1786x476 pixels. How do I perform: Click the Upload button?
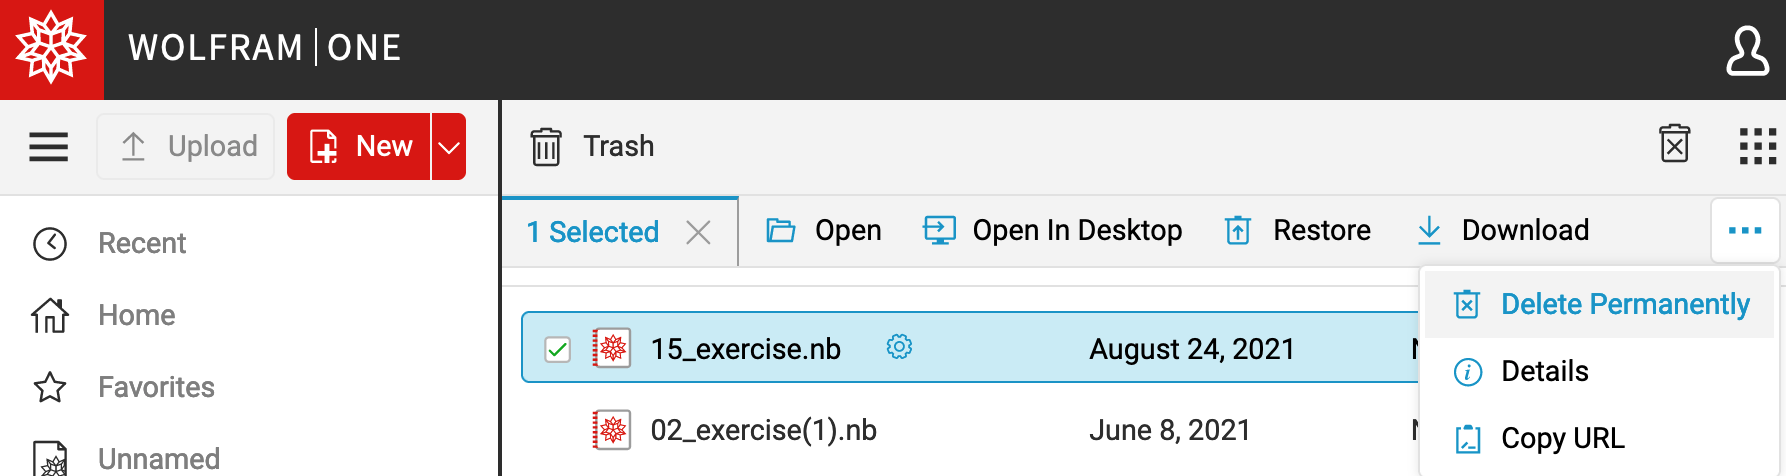click(186, 147)
